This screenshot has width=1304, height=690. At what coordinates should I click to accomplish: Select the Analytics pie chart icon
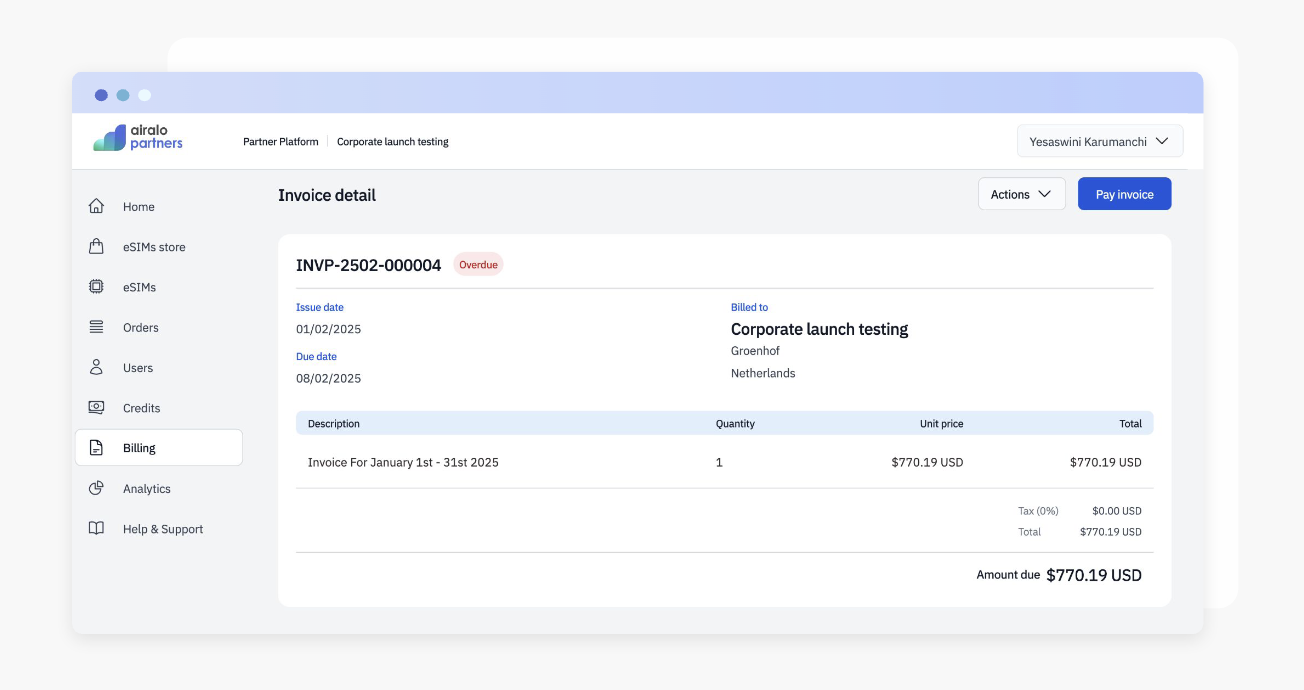[x=95, y=488]
